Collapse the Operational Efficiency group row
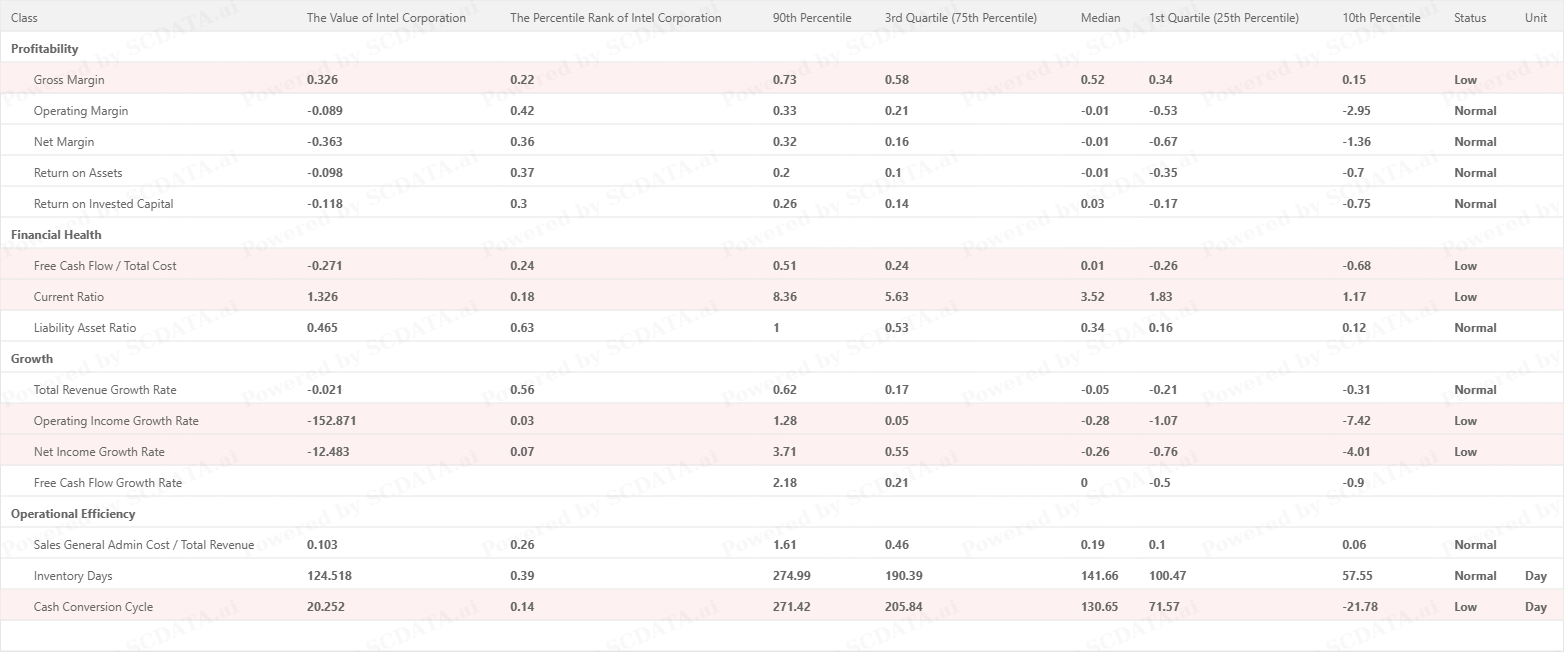This screenshot has width=1564, height=652. pos(73,514)
